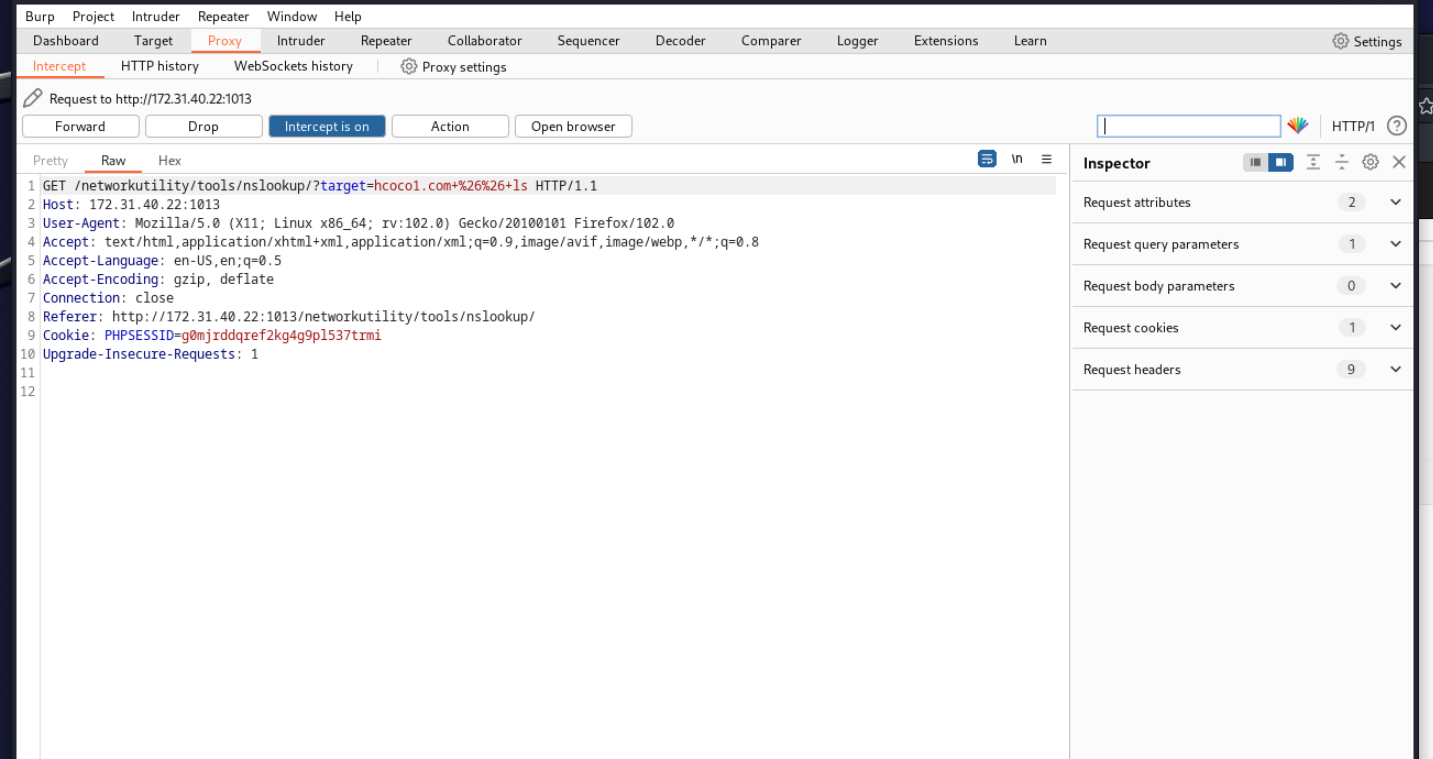1433x759 pixels.
Task: Select the Proxy tab
Action: 225,41
